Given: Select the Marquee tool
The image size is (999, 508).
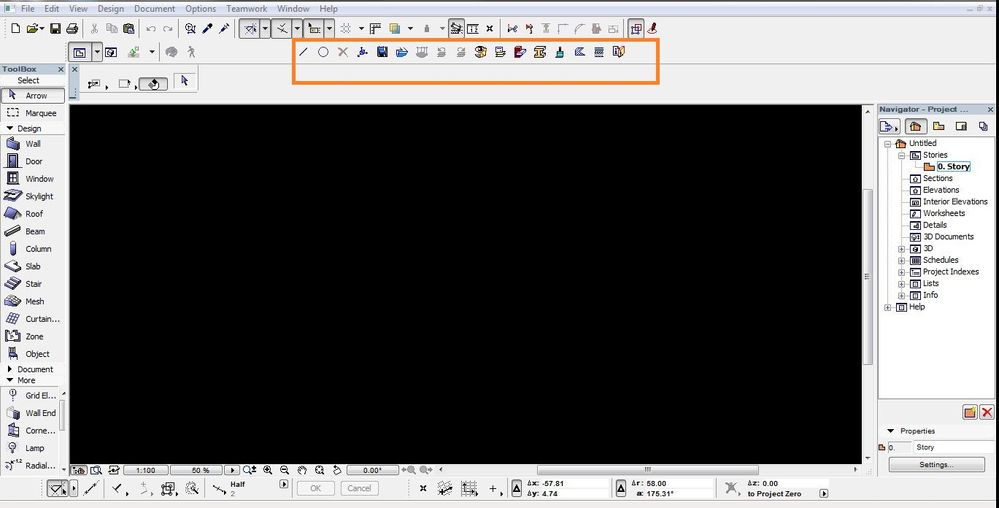Looking at the screenshot, I should tap(32, 113).
